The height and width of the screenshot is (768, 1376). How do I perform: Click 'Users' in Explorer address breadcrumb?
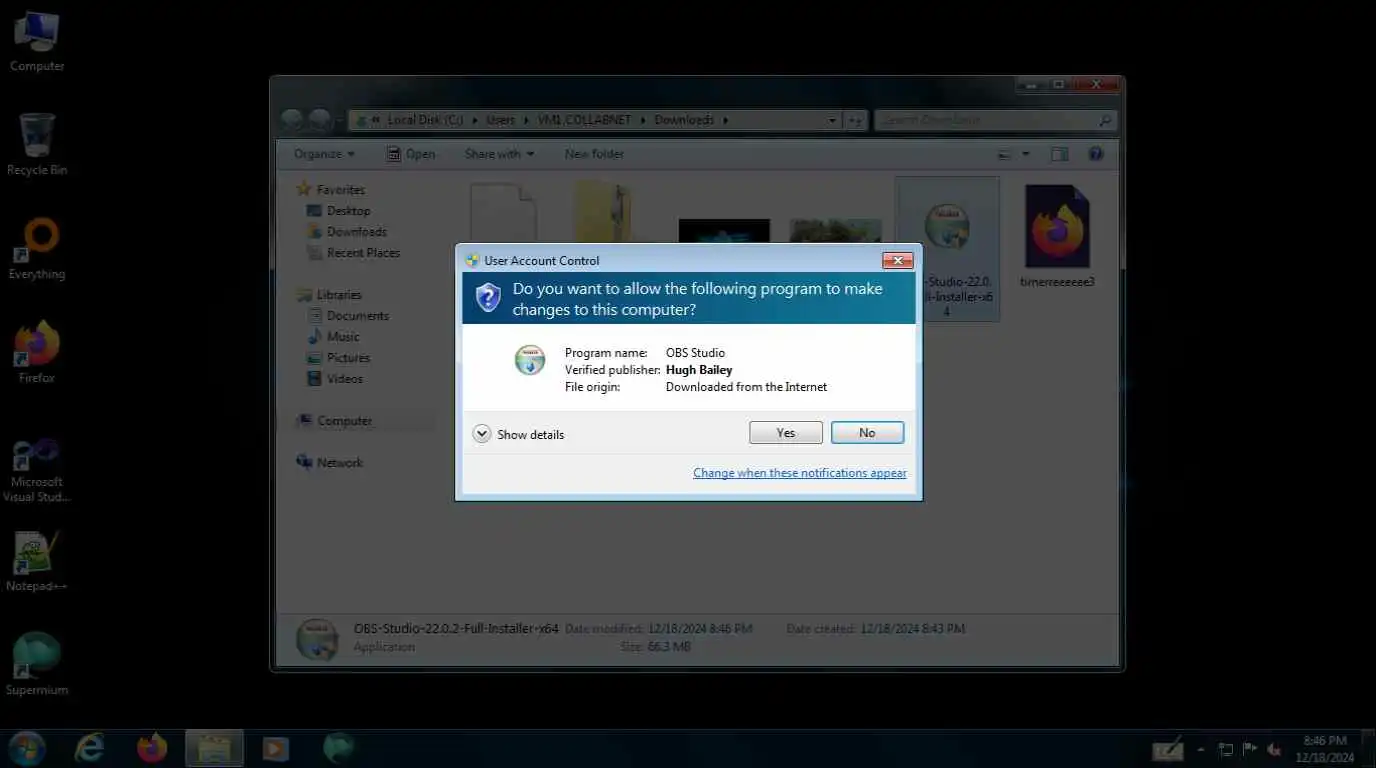(500, 120)
